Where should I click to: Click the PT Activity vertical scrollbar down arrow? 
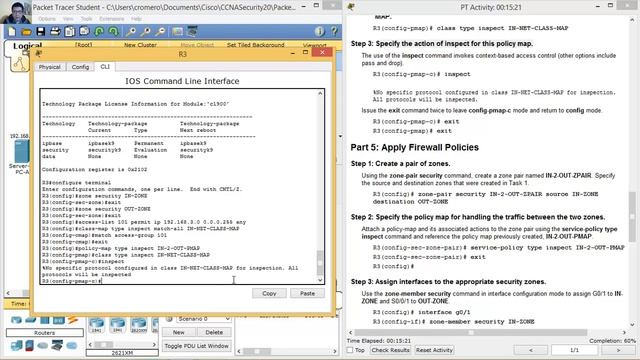632,325
